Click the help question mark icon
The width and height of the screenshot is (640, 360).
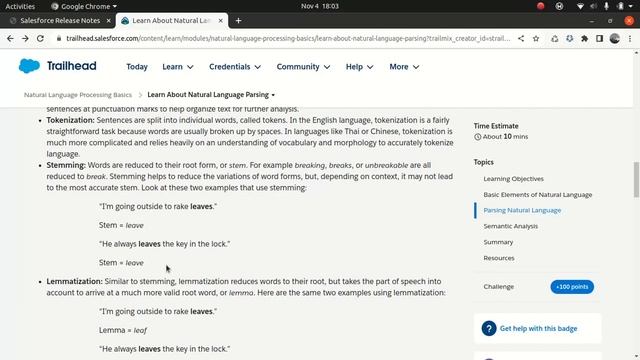click(x=489, y=328)
